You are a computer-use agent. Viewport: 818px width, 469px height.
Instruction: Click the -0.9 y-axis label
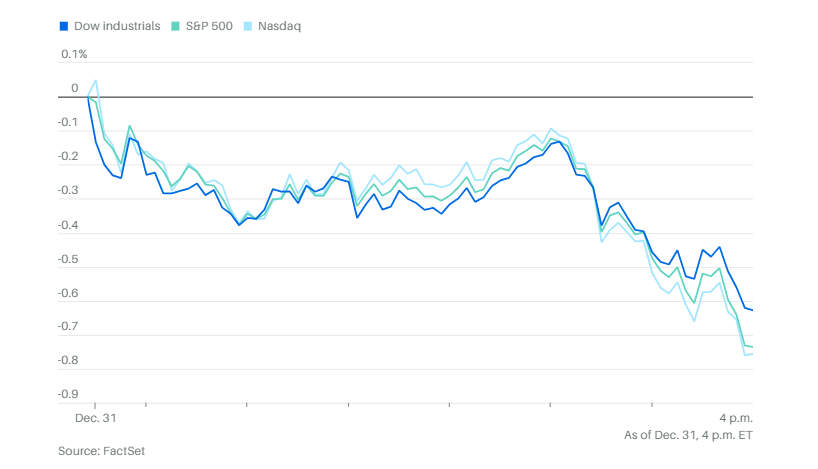[68, 395]
